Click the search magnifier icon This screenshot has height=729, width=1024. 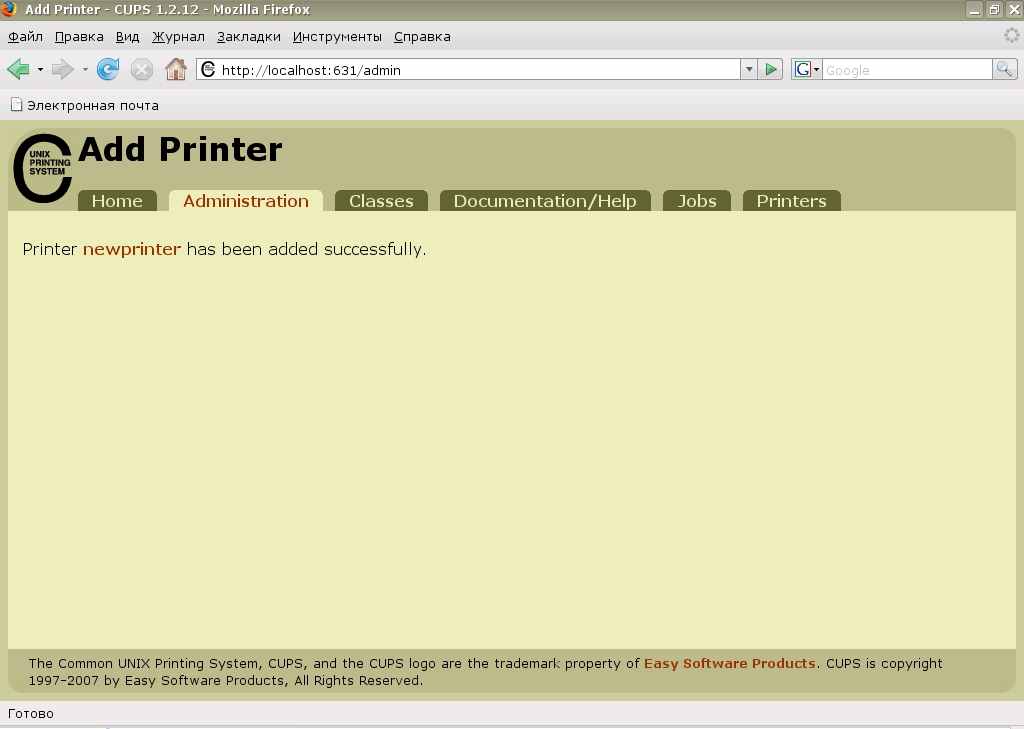click(1004, 69)
